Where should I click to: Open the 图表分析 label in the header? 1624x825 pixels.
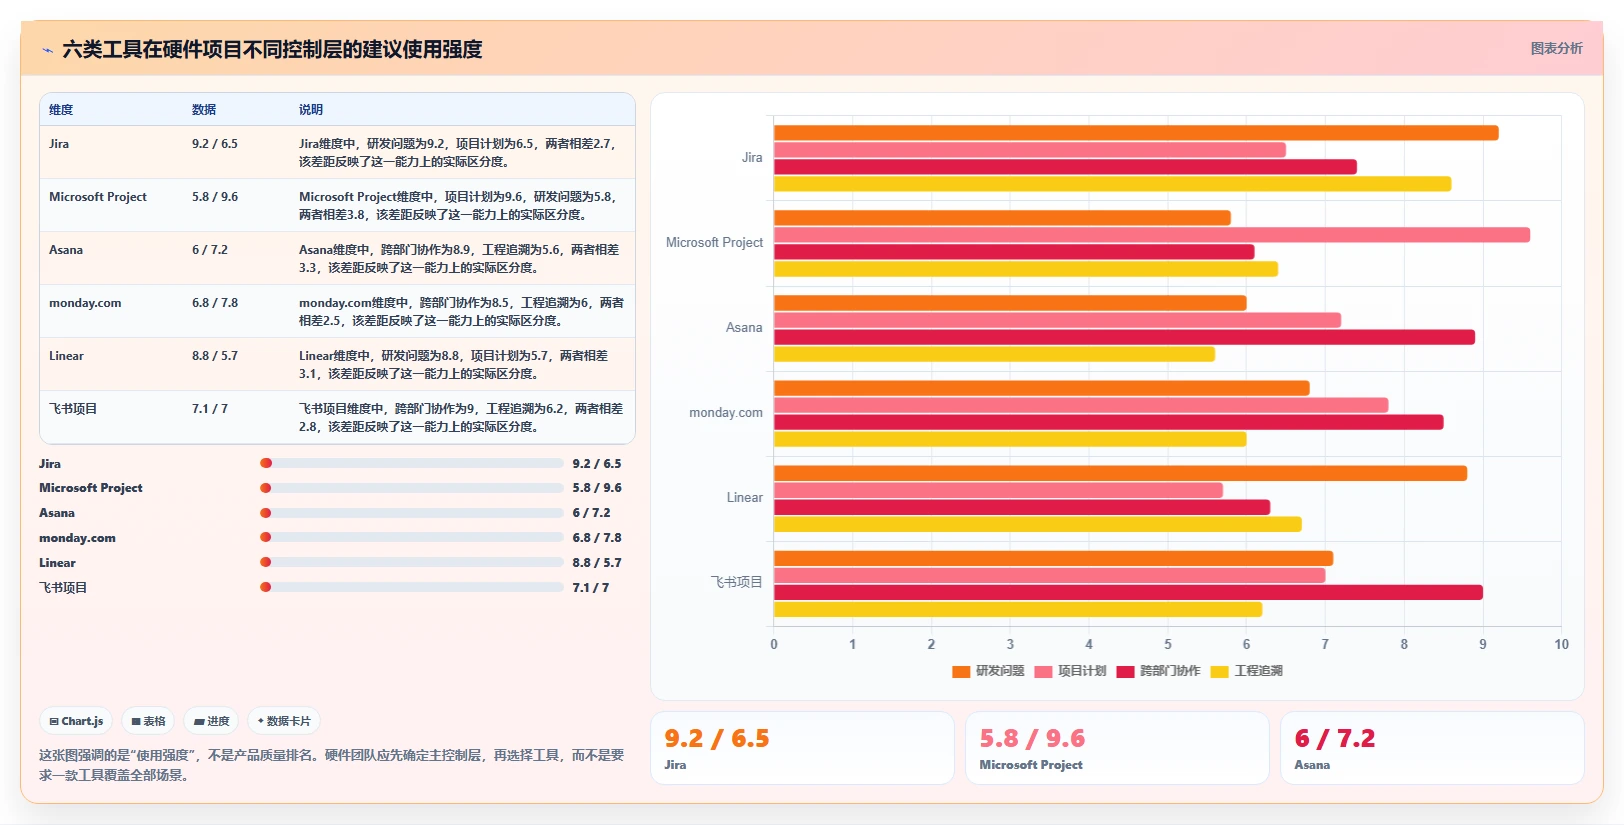coord(1556,48)
